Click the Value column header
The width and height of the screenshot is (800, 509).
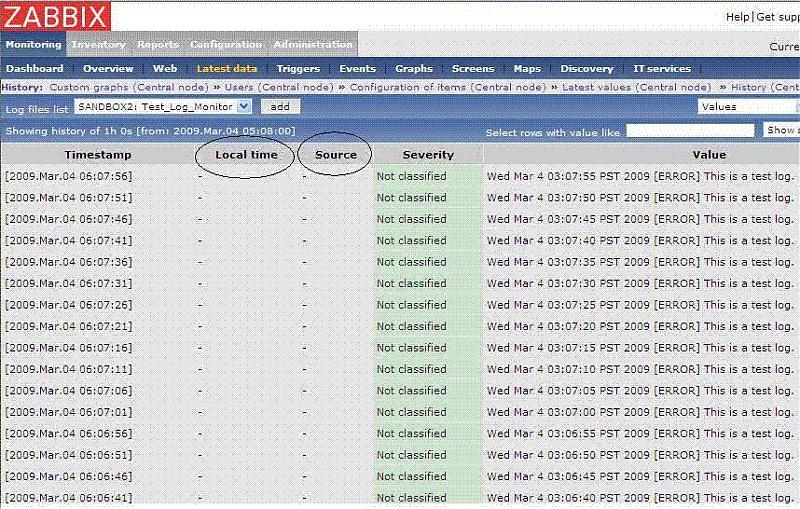pyautogui.click(x=709, y=155)
